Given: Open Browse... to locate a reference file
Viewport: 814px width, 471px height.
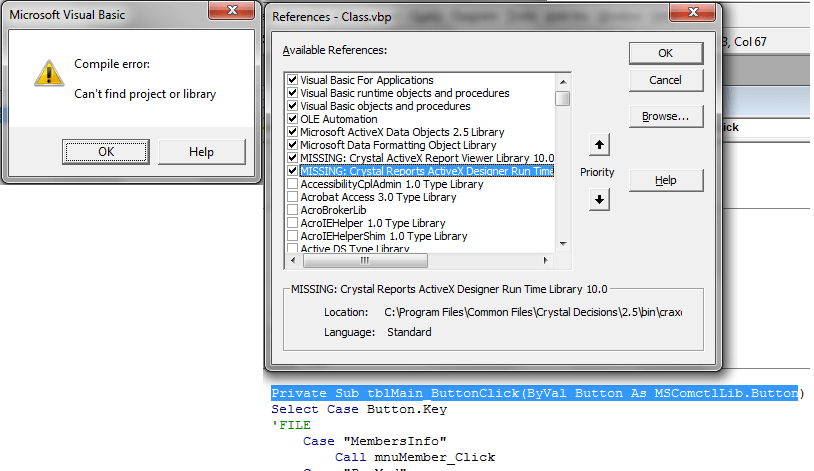Looking at the screenshot, I should click(666, 116).
